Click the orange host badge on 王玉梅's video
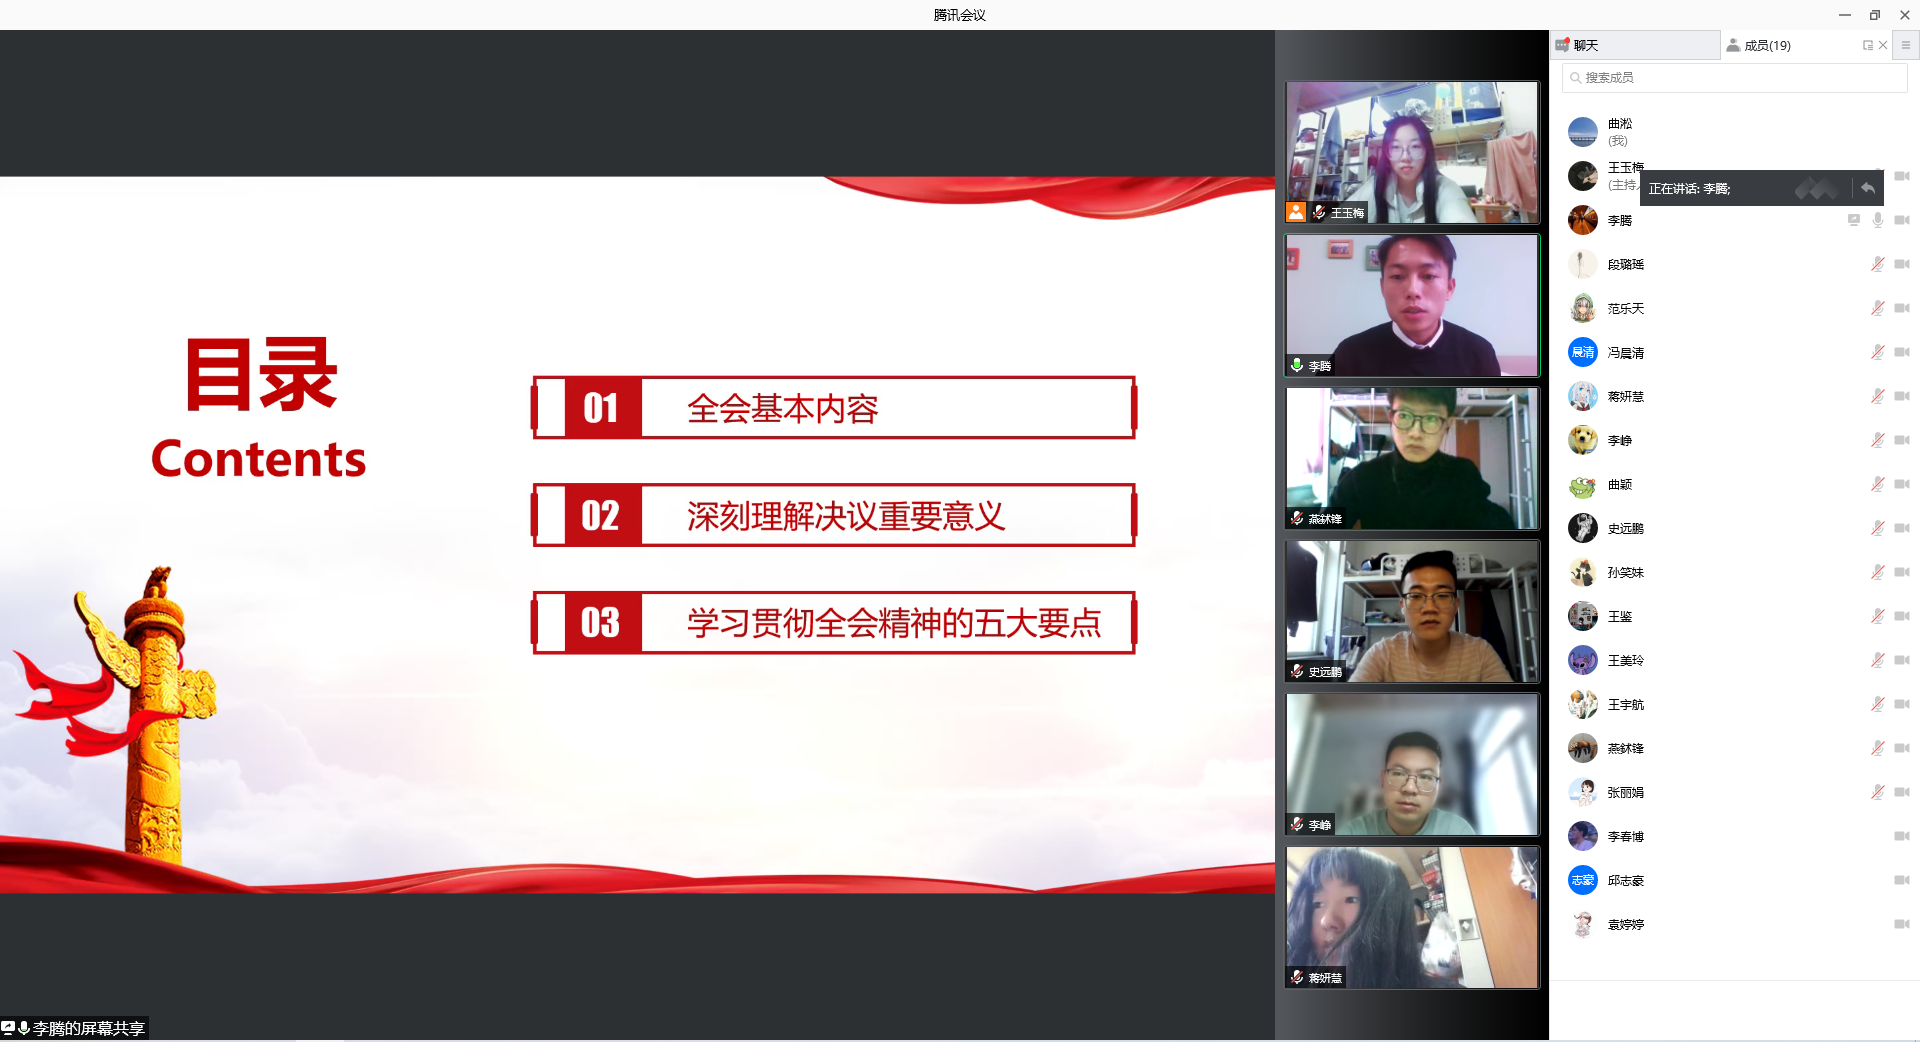 point(1296,212)
